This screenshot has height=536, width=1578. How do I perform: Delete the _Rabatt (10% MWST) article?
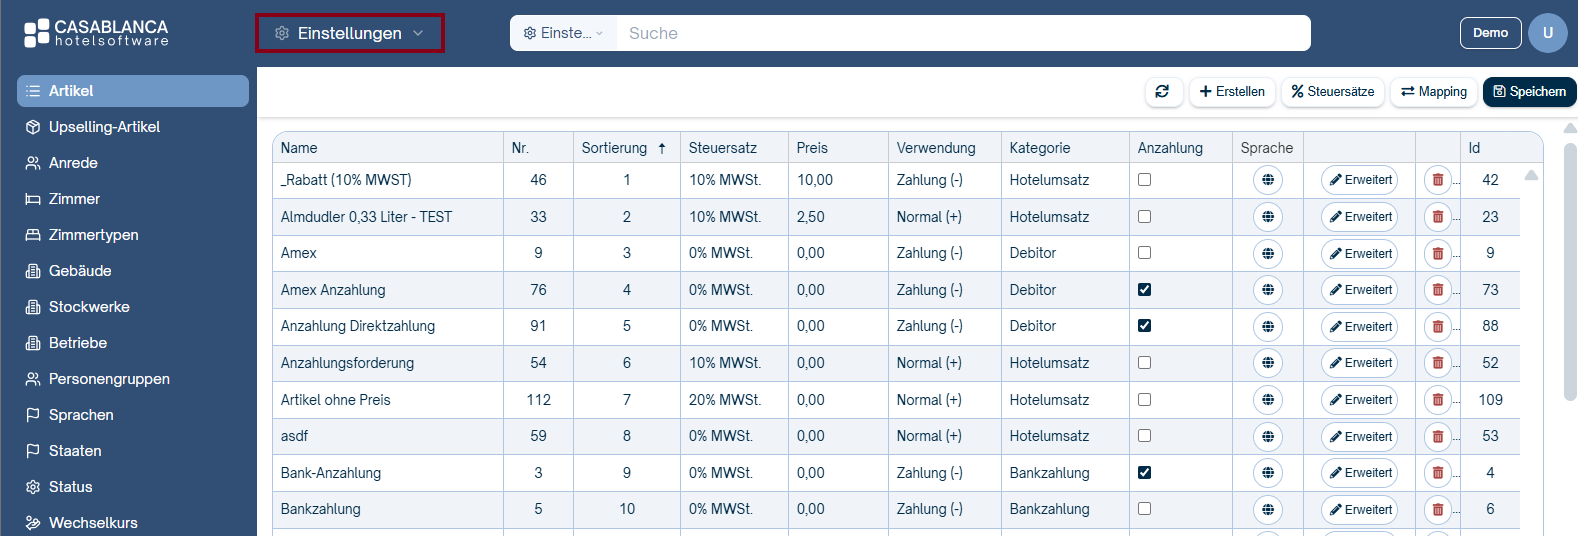click(1438, 180)
